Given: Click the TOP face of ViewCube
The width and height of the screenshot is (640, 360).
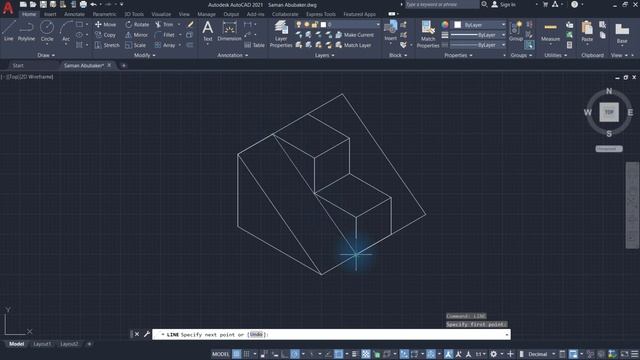Looking at the screenshot, I should pos(609,112).
